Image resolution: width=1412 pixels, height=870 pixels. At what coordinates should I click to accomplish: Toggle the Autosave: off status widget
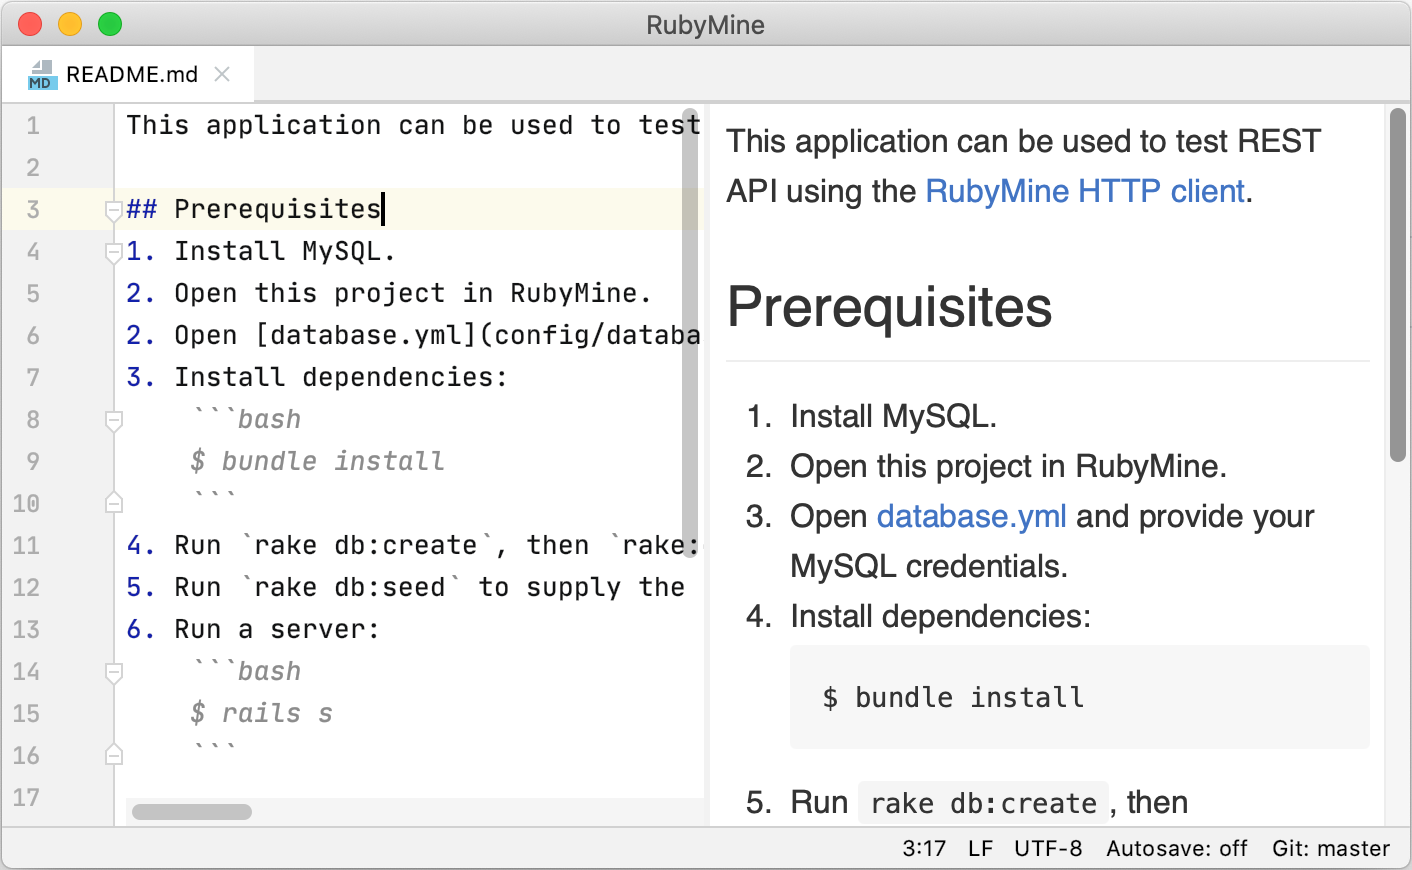[1176, 849]
